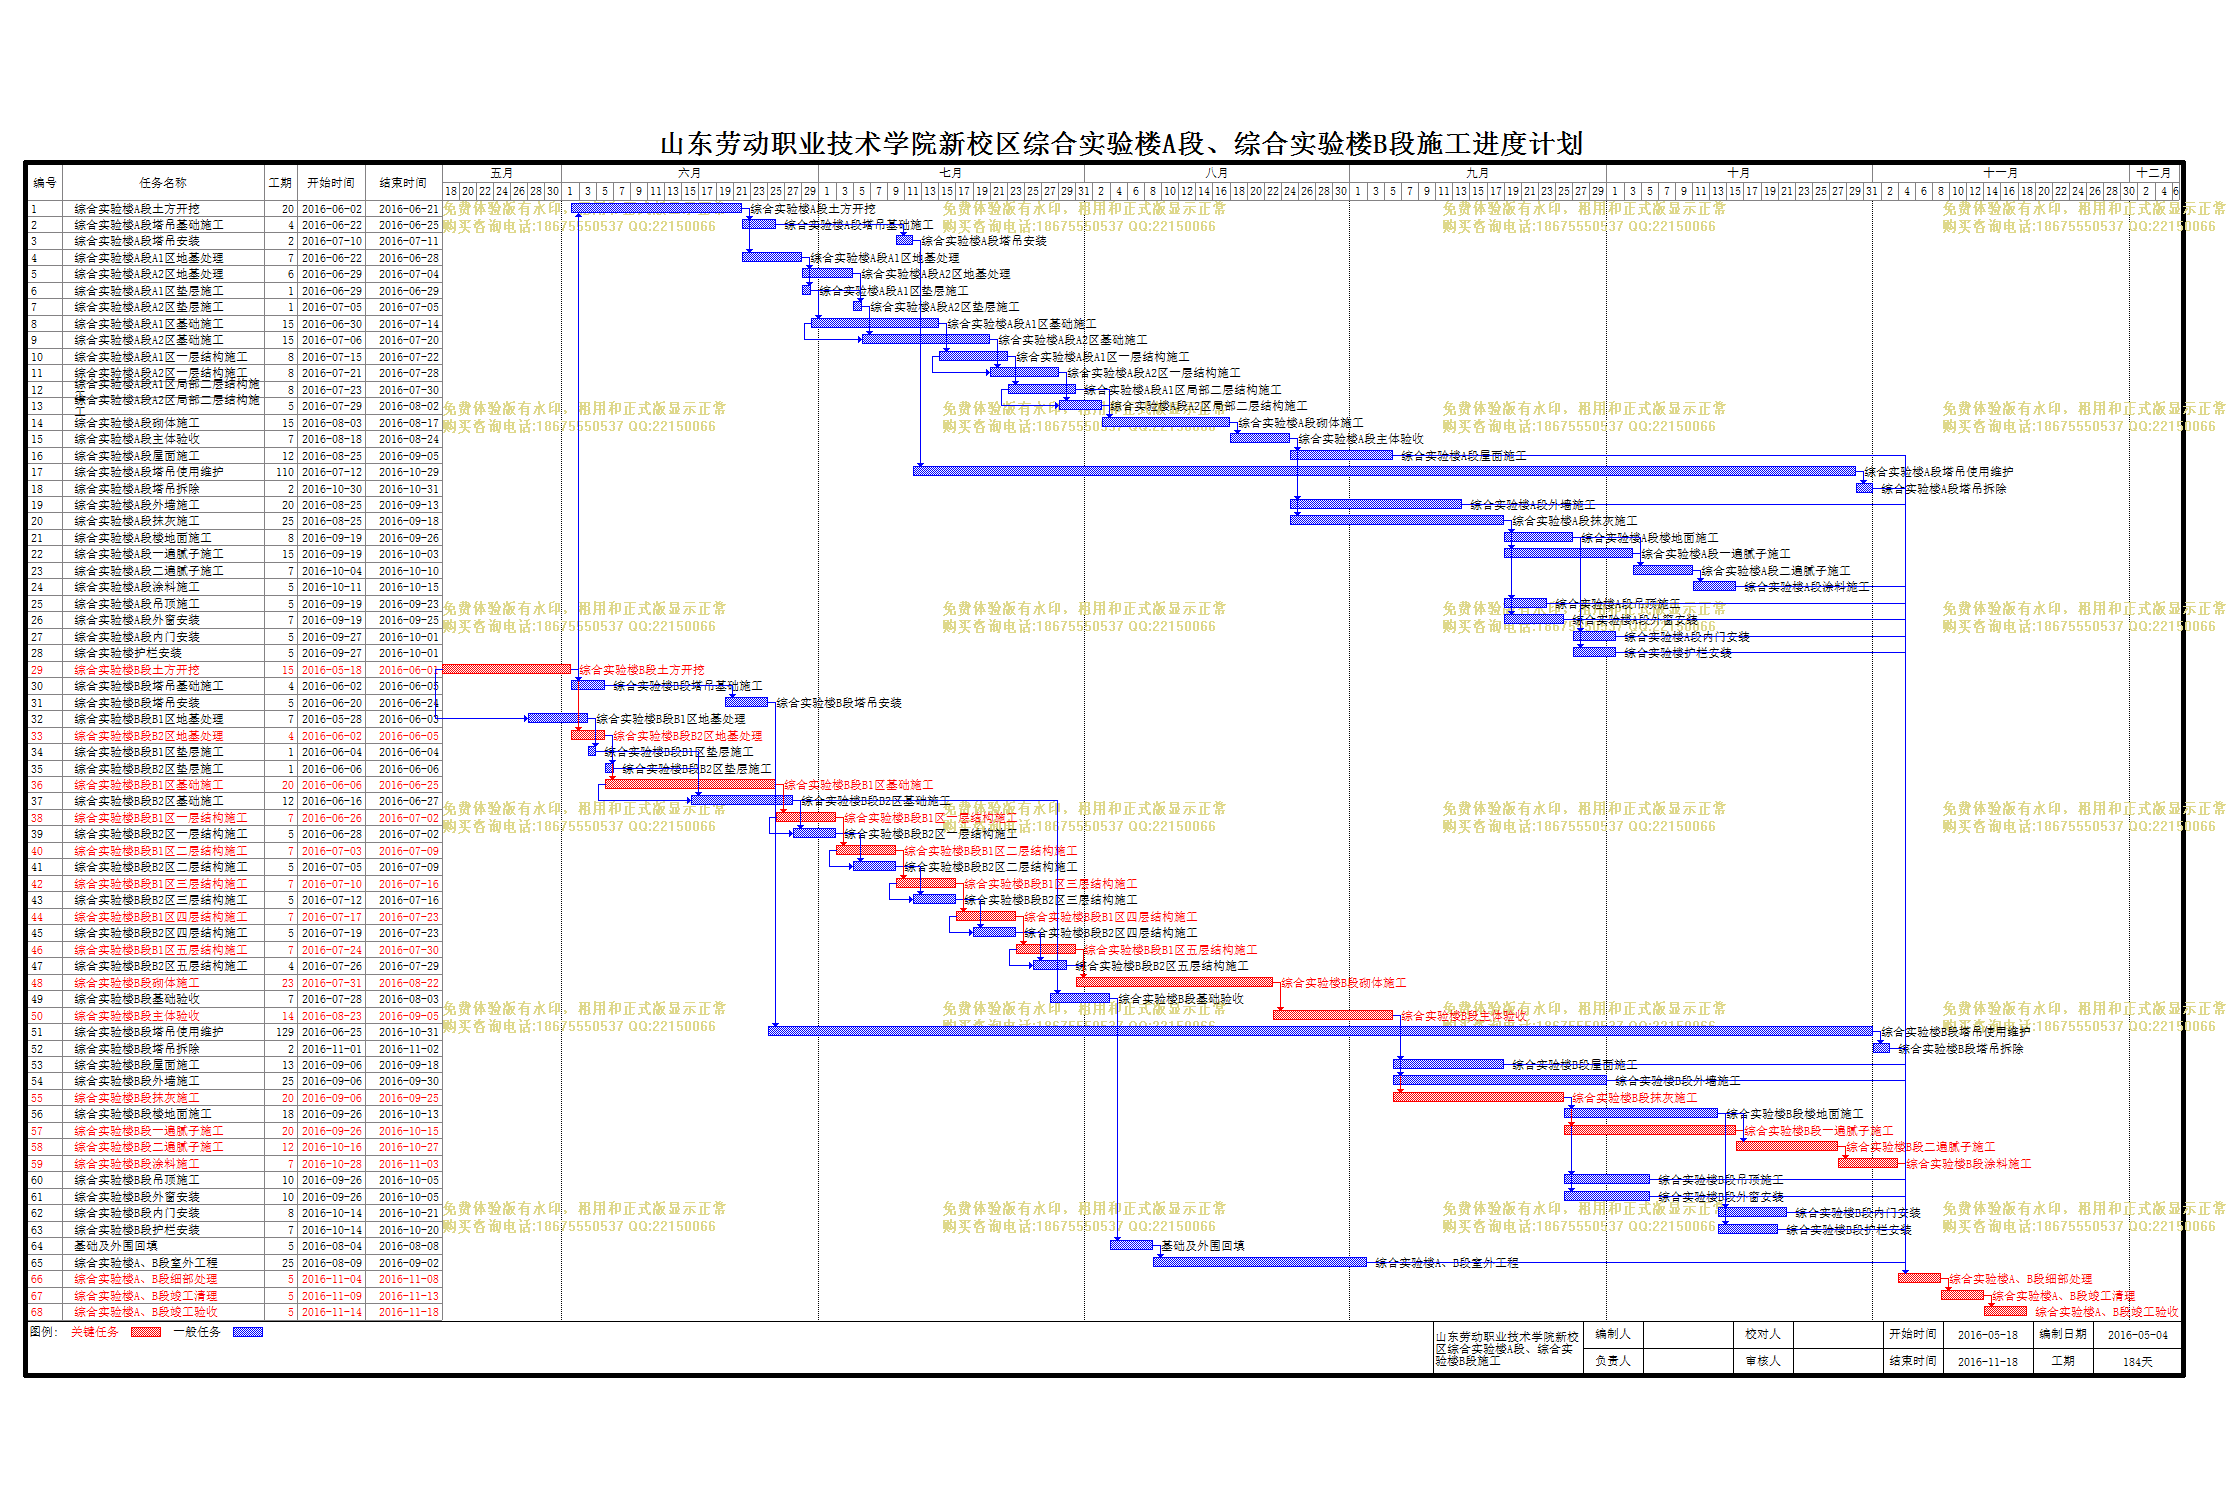Click the long blue bar for A段塔吊使用维护
The image size is (2226, 1504).
1384,471
